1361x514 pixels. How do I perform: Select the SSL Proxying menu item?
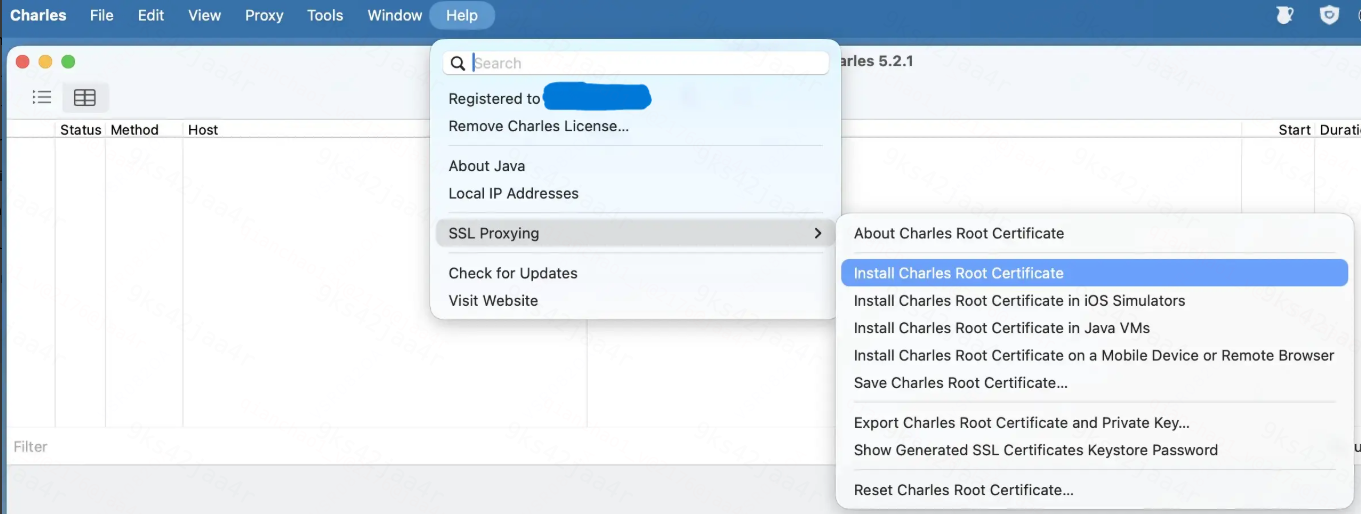pos(636,233)
